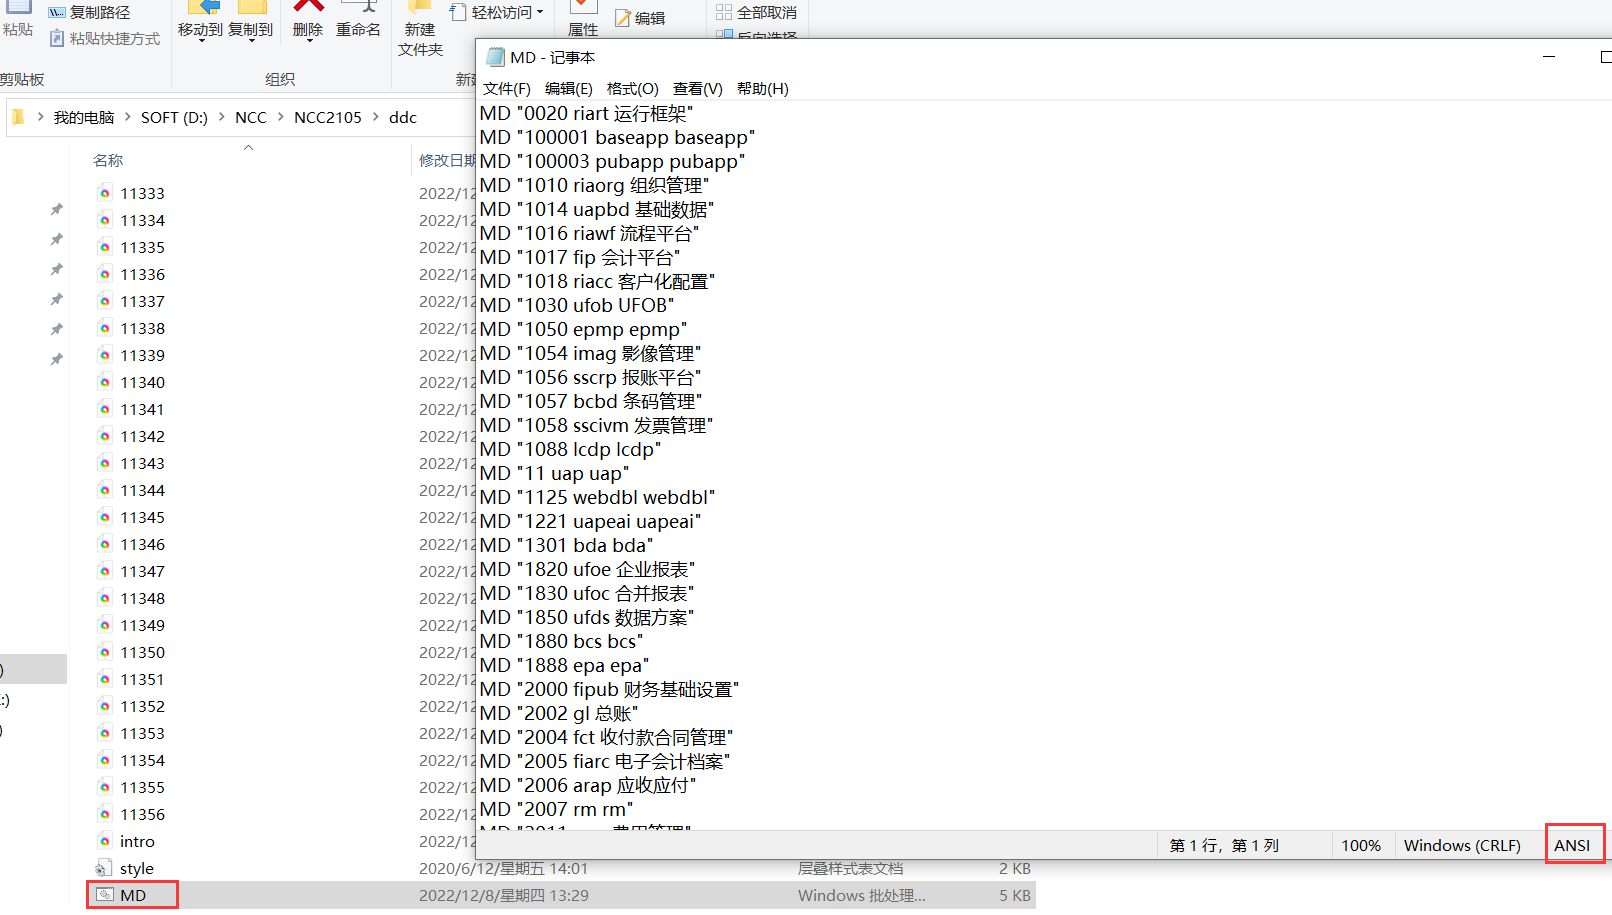The height and width of the screenshot is (915, 1612).
Task: Select the 复制到 (Copy to) icon
Action: tap(249, 22)
